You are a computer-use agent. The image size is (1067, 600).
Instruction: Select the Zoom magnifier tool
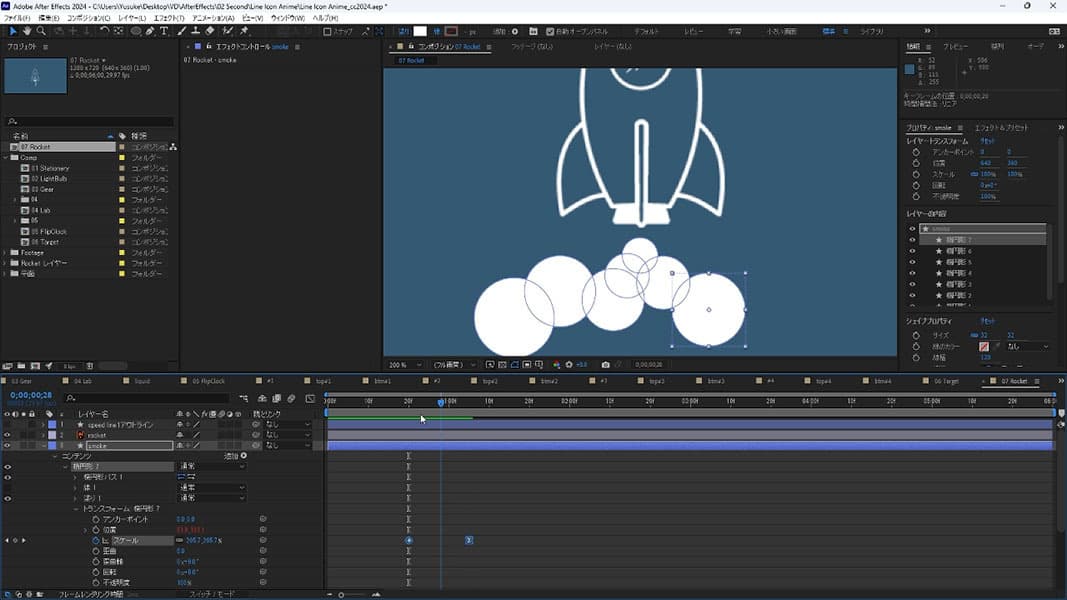click(x=41, y=31)
